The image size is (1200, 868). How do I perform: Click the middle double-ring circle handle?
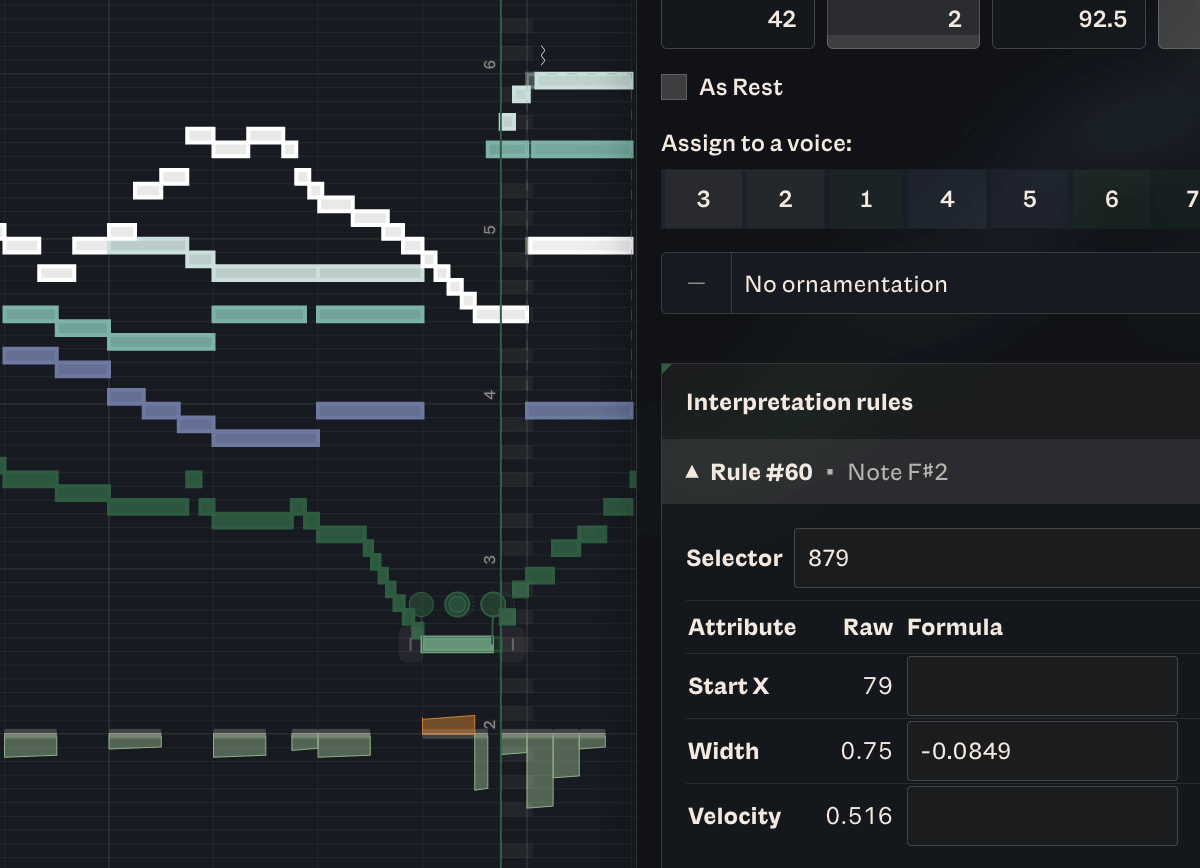(x=457, y=604)
